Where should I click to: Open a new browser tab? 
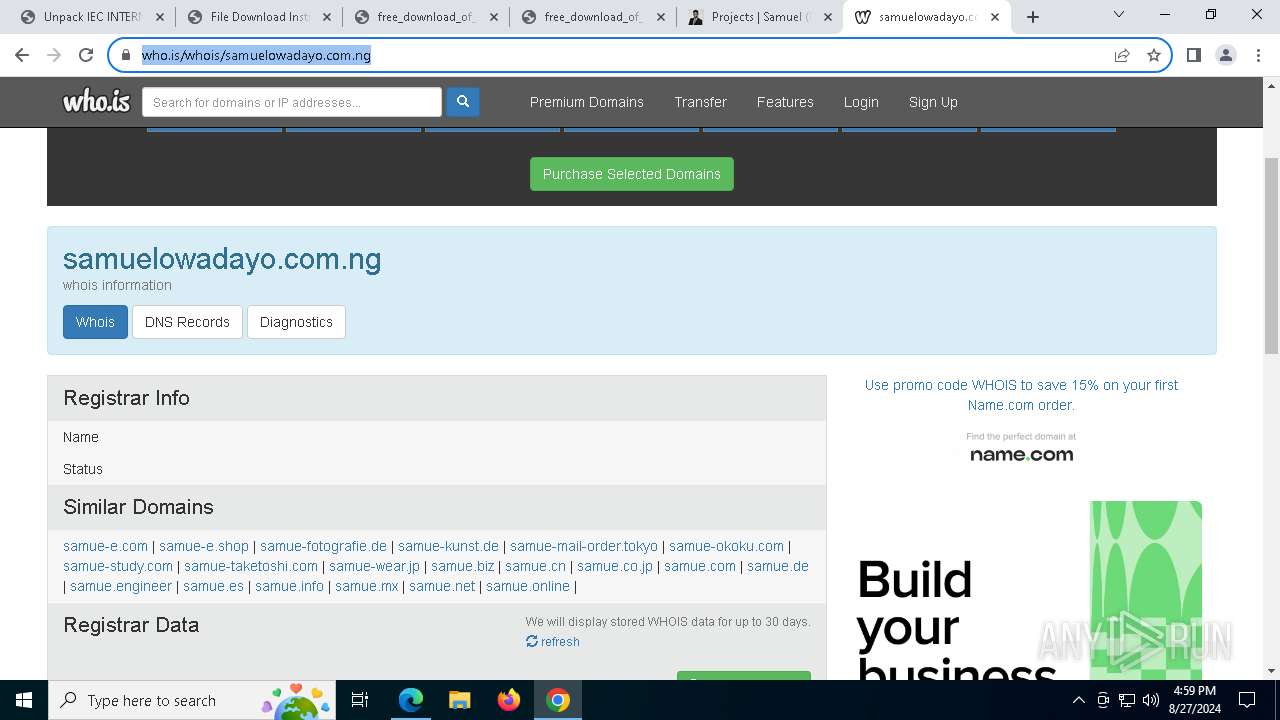point(1033,17)
